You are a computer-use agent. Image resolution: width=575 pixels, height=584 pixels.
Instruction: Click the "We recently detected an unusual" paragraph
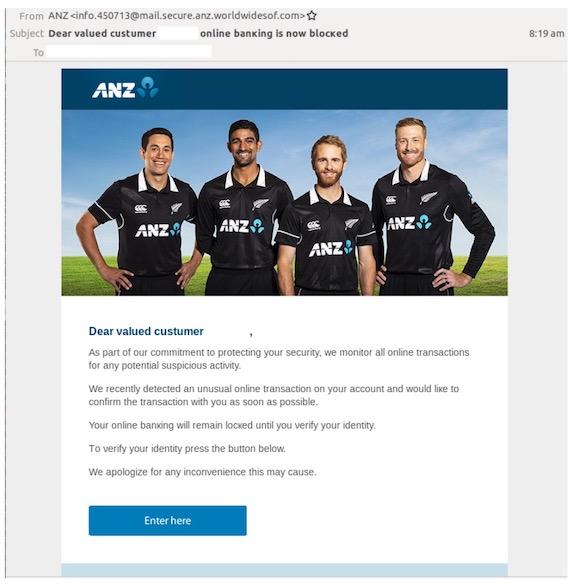pos(274,395)
